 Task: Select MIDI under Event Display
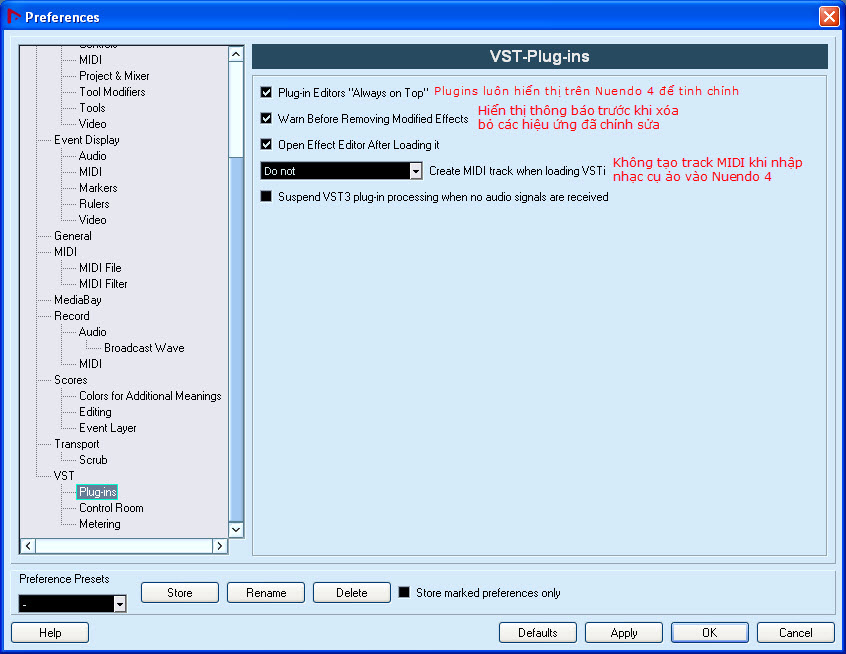(x=90, y=172)
